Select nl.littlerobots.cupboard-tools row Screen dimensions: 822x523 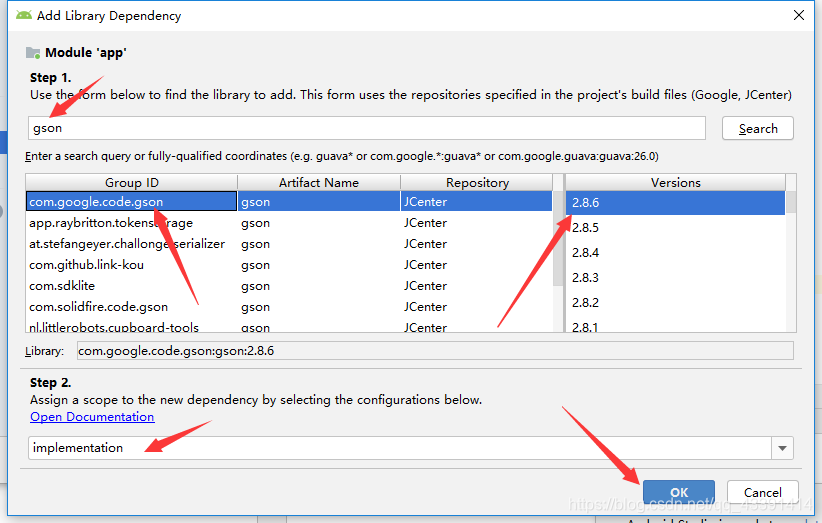click(x=289, y=326)
